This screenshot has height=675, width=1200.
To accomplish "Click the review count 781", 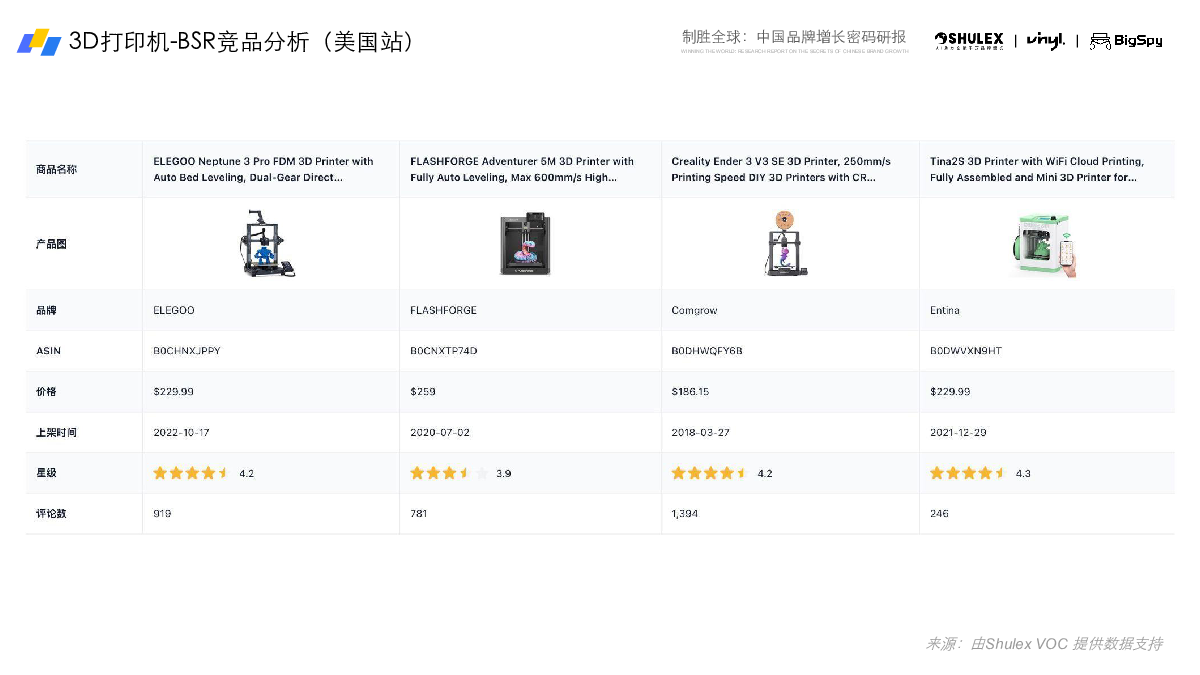I will click(x=419, y=514).
